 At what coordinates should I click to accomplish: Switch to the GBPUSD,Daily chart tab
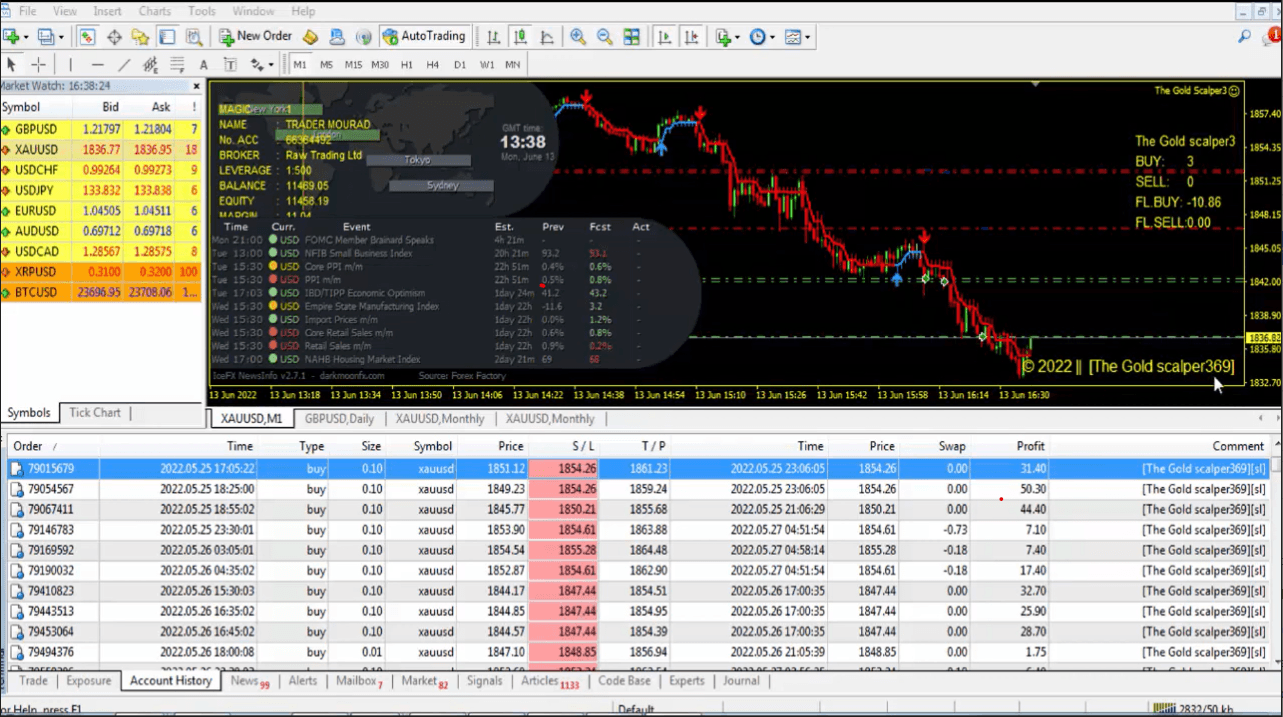coord(340,419)
